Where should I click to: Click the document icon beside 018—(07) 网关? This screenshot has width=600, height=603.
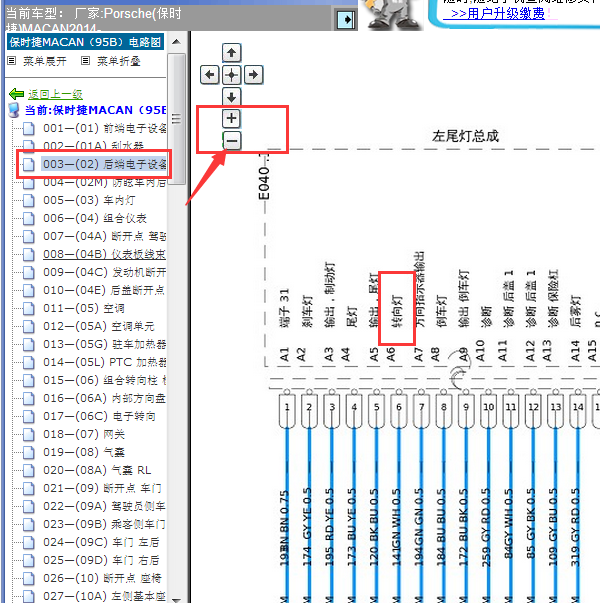tap(28, 435)
